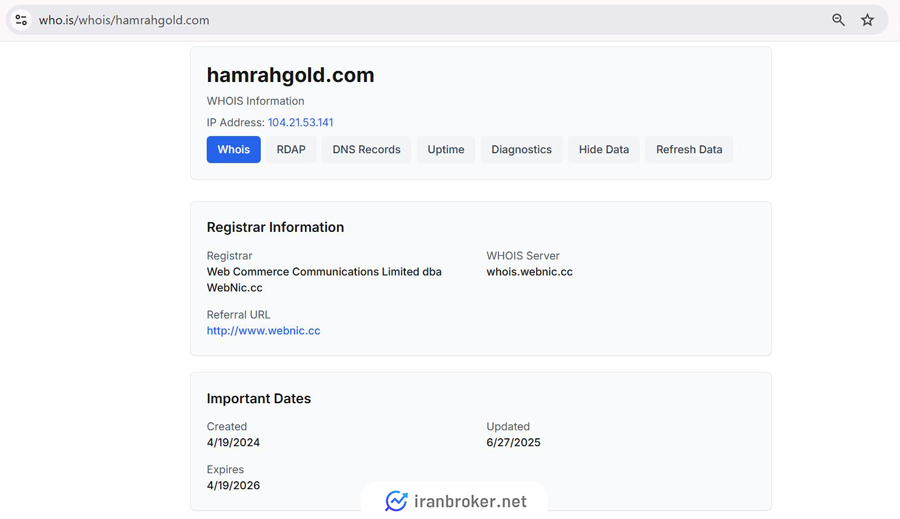Click the whois.webnic.cc server value
The height and width of the screenshot is (519, 900).
tap(529, 272)
